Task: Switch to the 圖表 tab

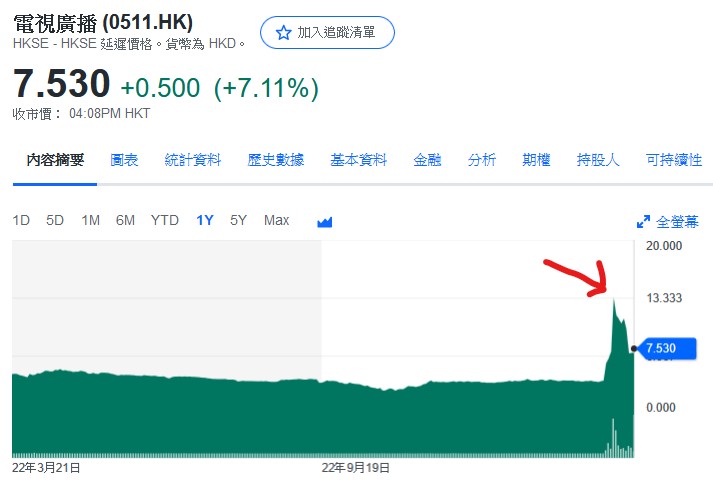Action: click(x=125, y=160)
